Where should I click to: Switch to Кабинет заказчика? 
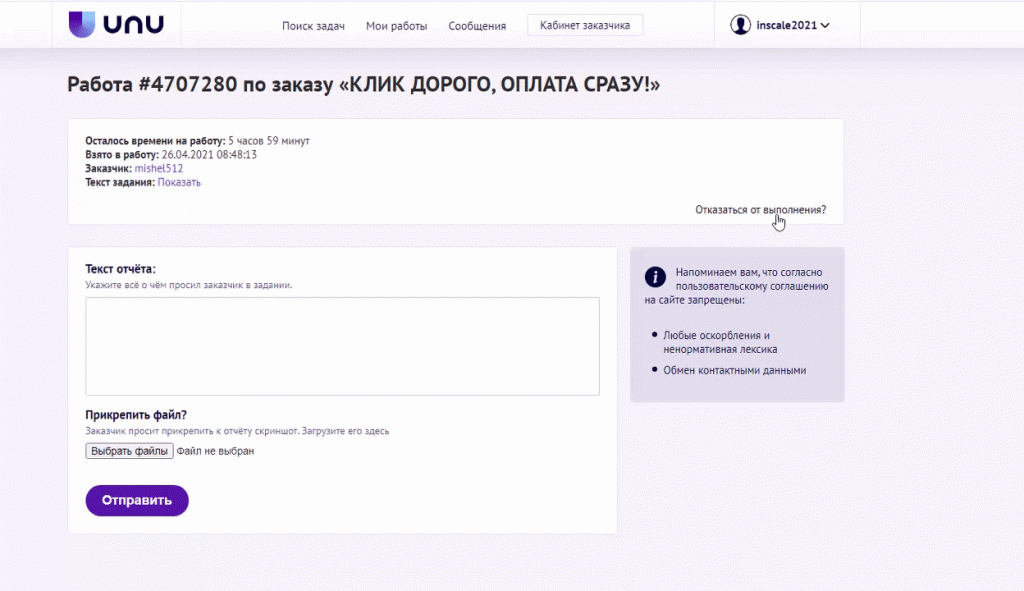pos(584,24)
